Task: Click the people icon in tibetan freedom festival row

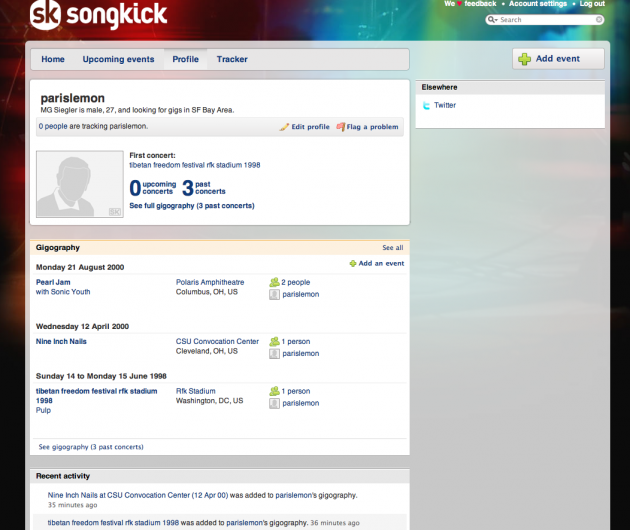Action: pyautogui.click(x=274, y=391)
